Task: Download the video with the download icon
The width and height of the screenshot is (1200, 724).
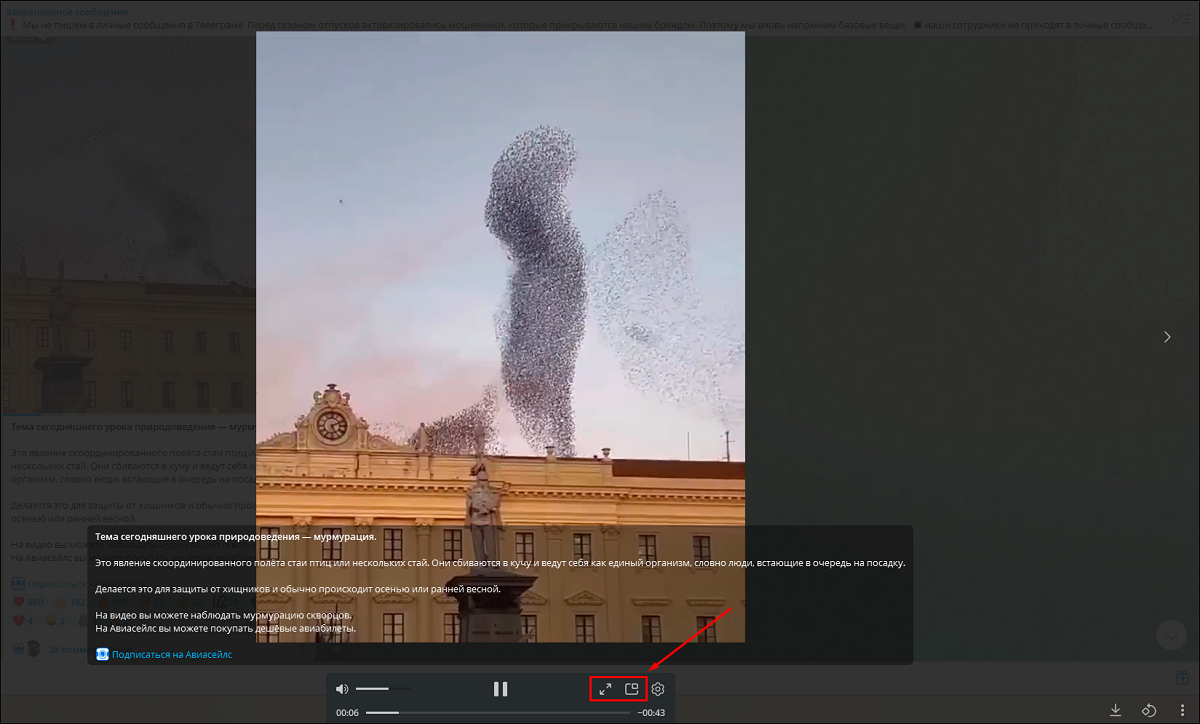Action: click(x=1116, y=710)
